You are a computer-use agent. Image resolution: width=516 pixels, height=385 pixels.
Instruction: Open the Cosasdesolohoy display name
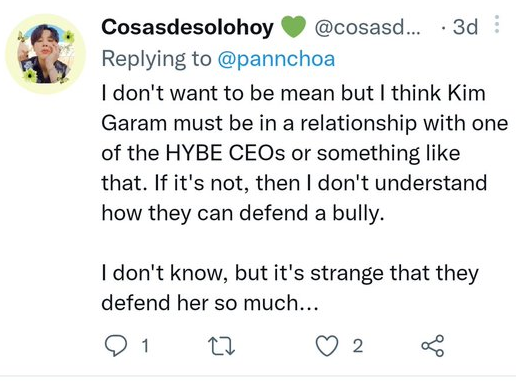point(187,27)
